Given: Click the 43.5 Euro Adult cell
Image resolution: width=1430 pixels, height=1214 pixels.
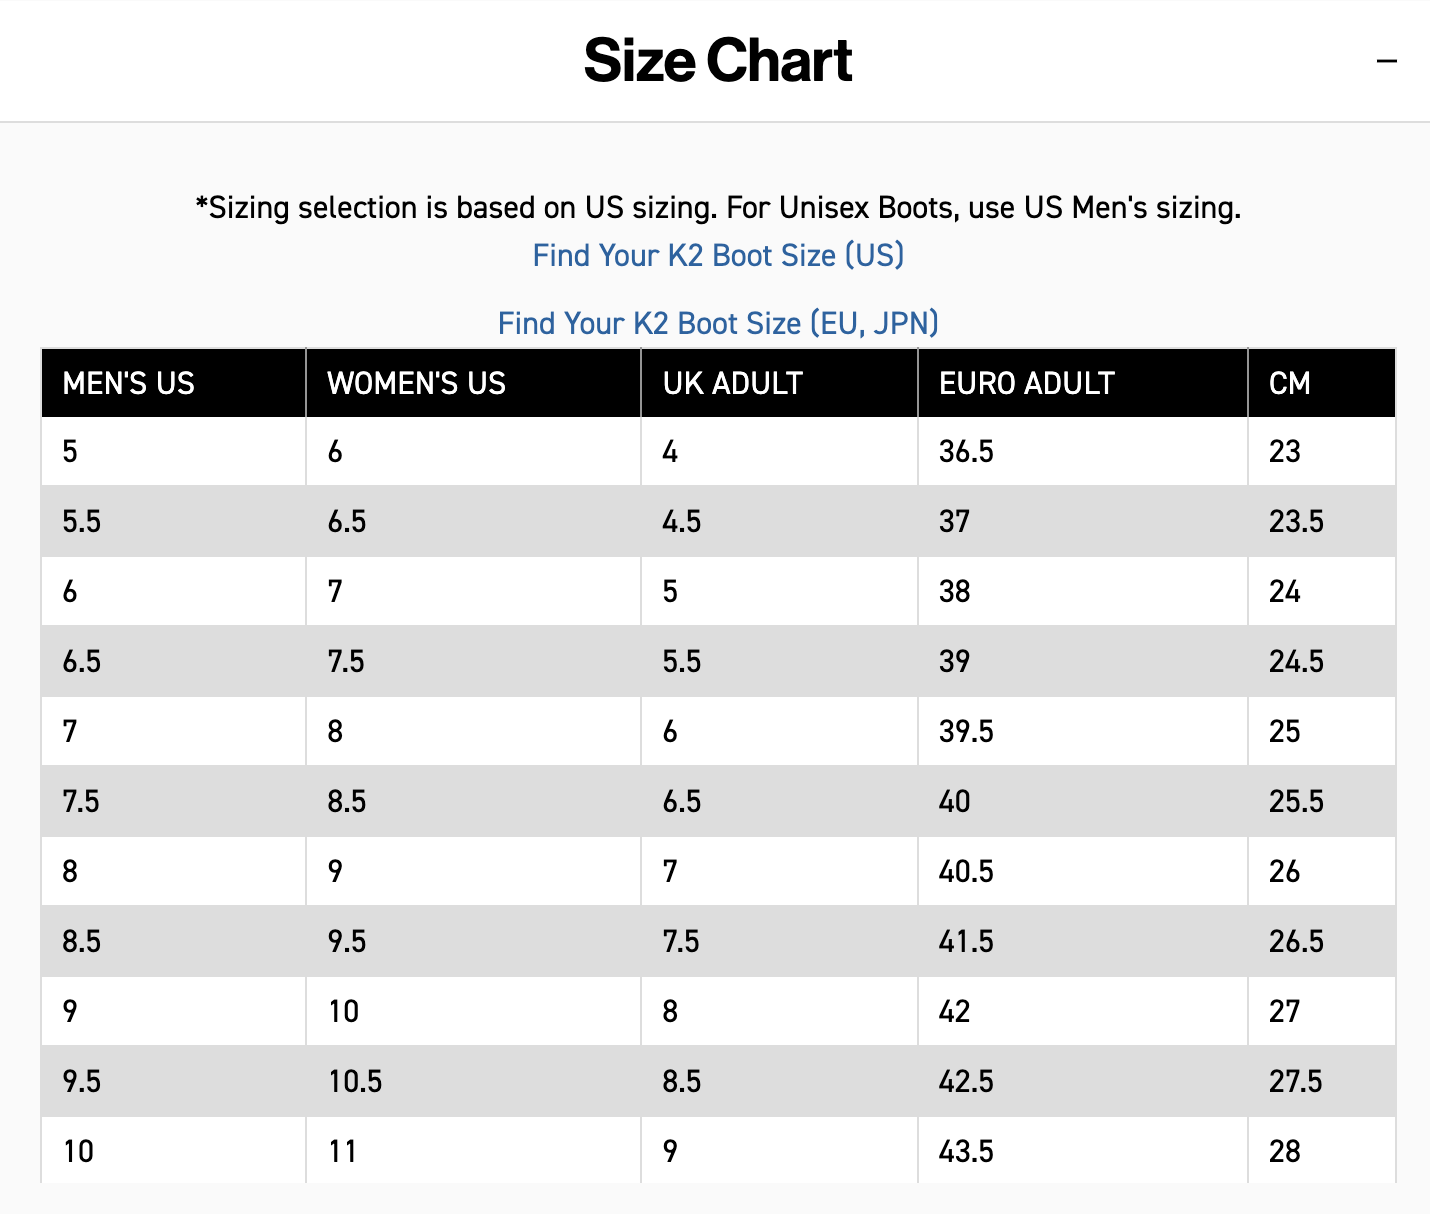Looking at the screenshot, I should coord(966,1151).
